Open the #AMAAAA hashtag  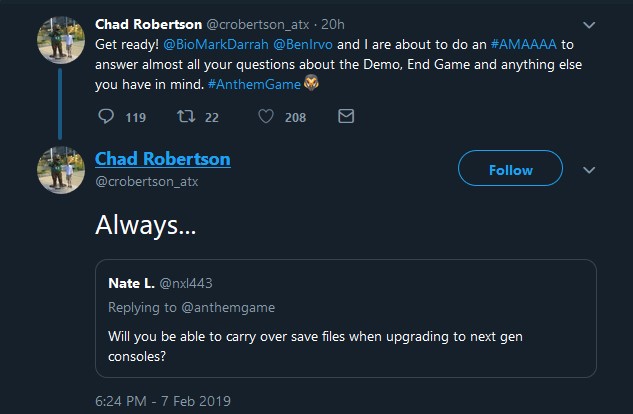[x=523, y=44]
